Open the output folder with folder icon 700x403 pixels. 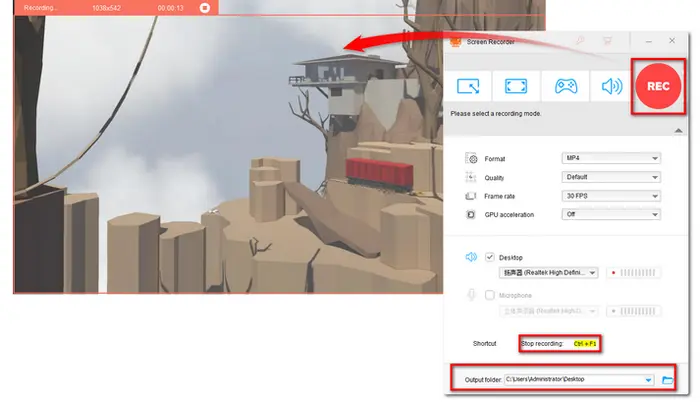(x=667, y=380)
